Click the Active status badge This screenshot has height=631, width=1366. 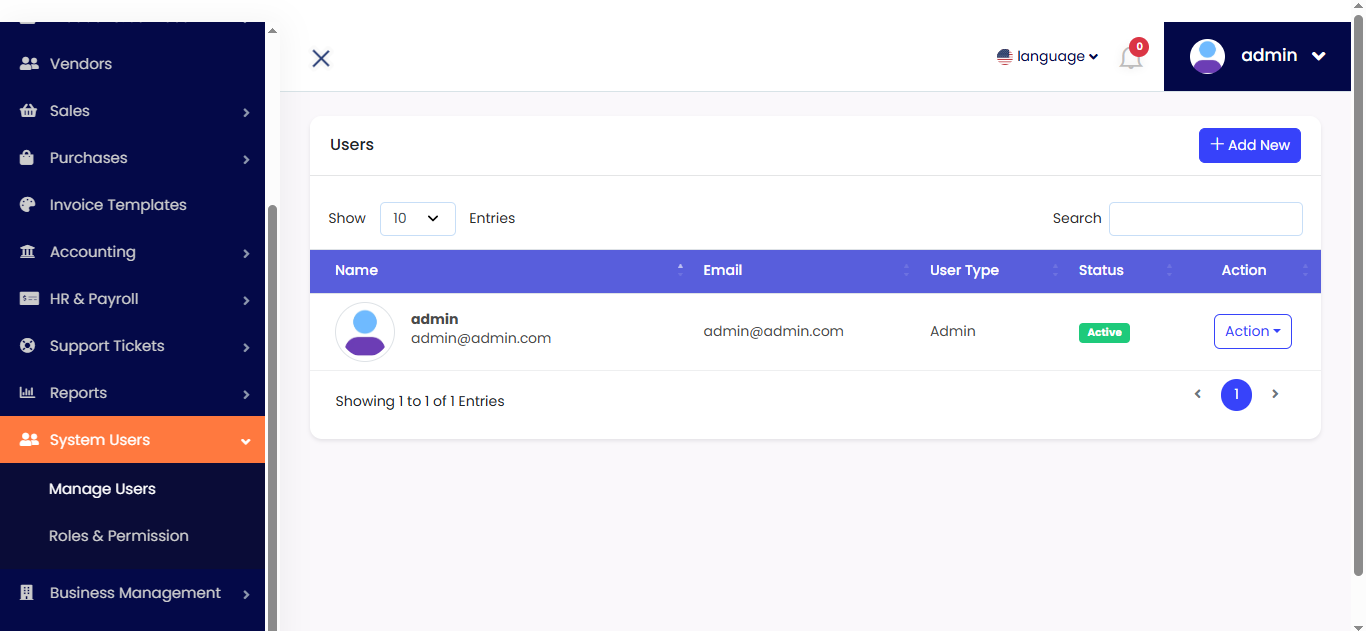coord(1104,332)
